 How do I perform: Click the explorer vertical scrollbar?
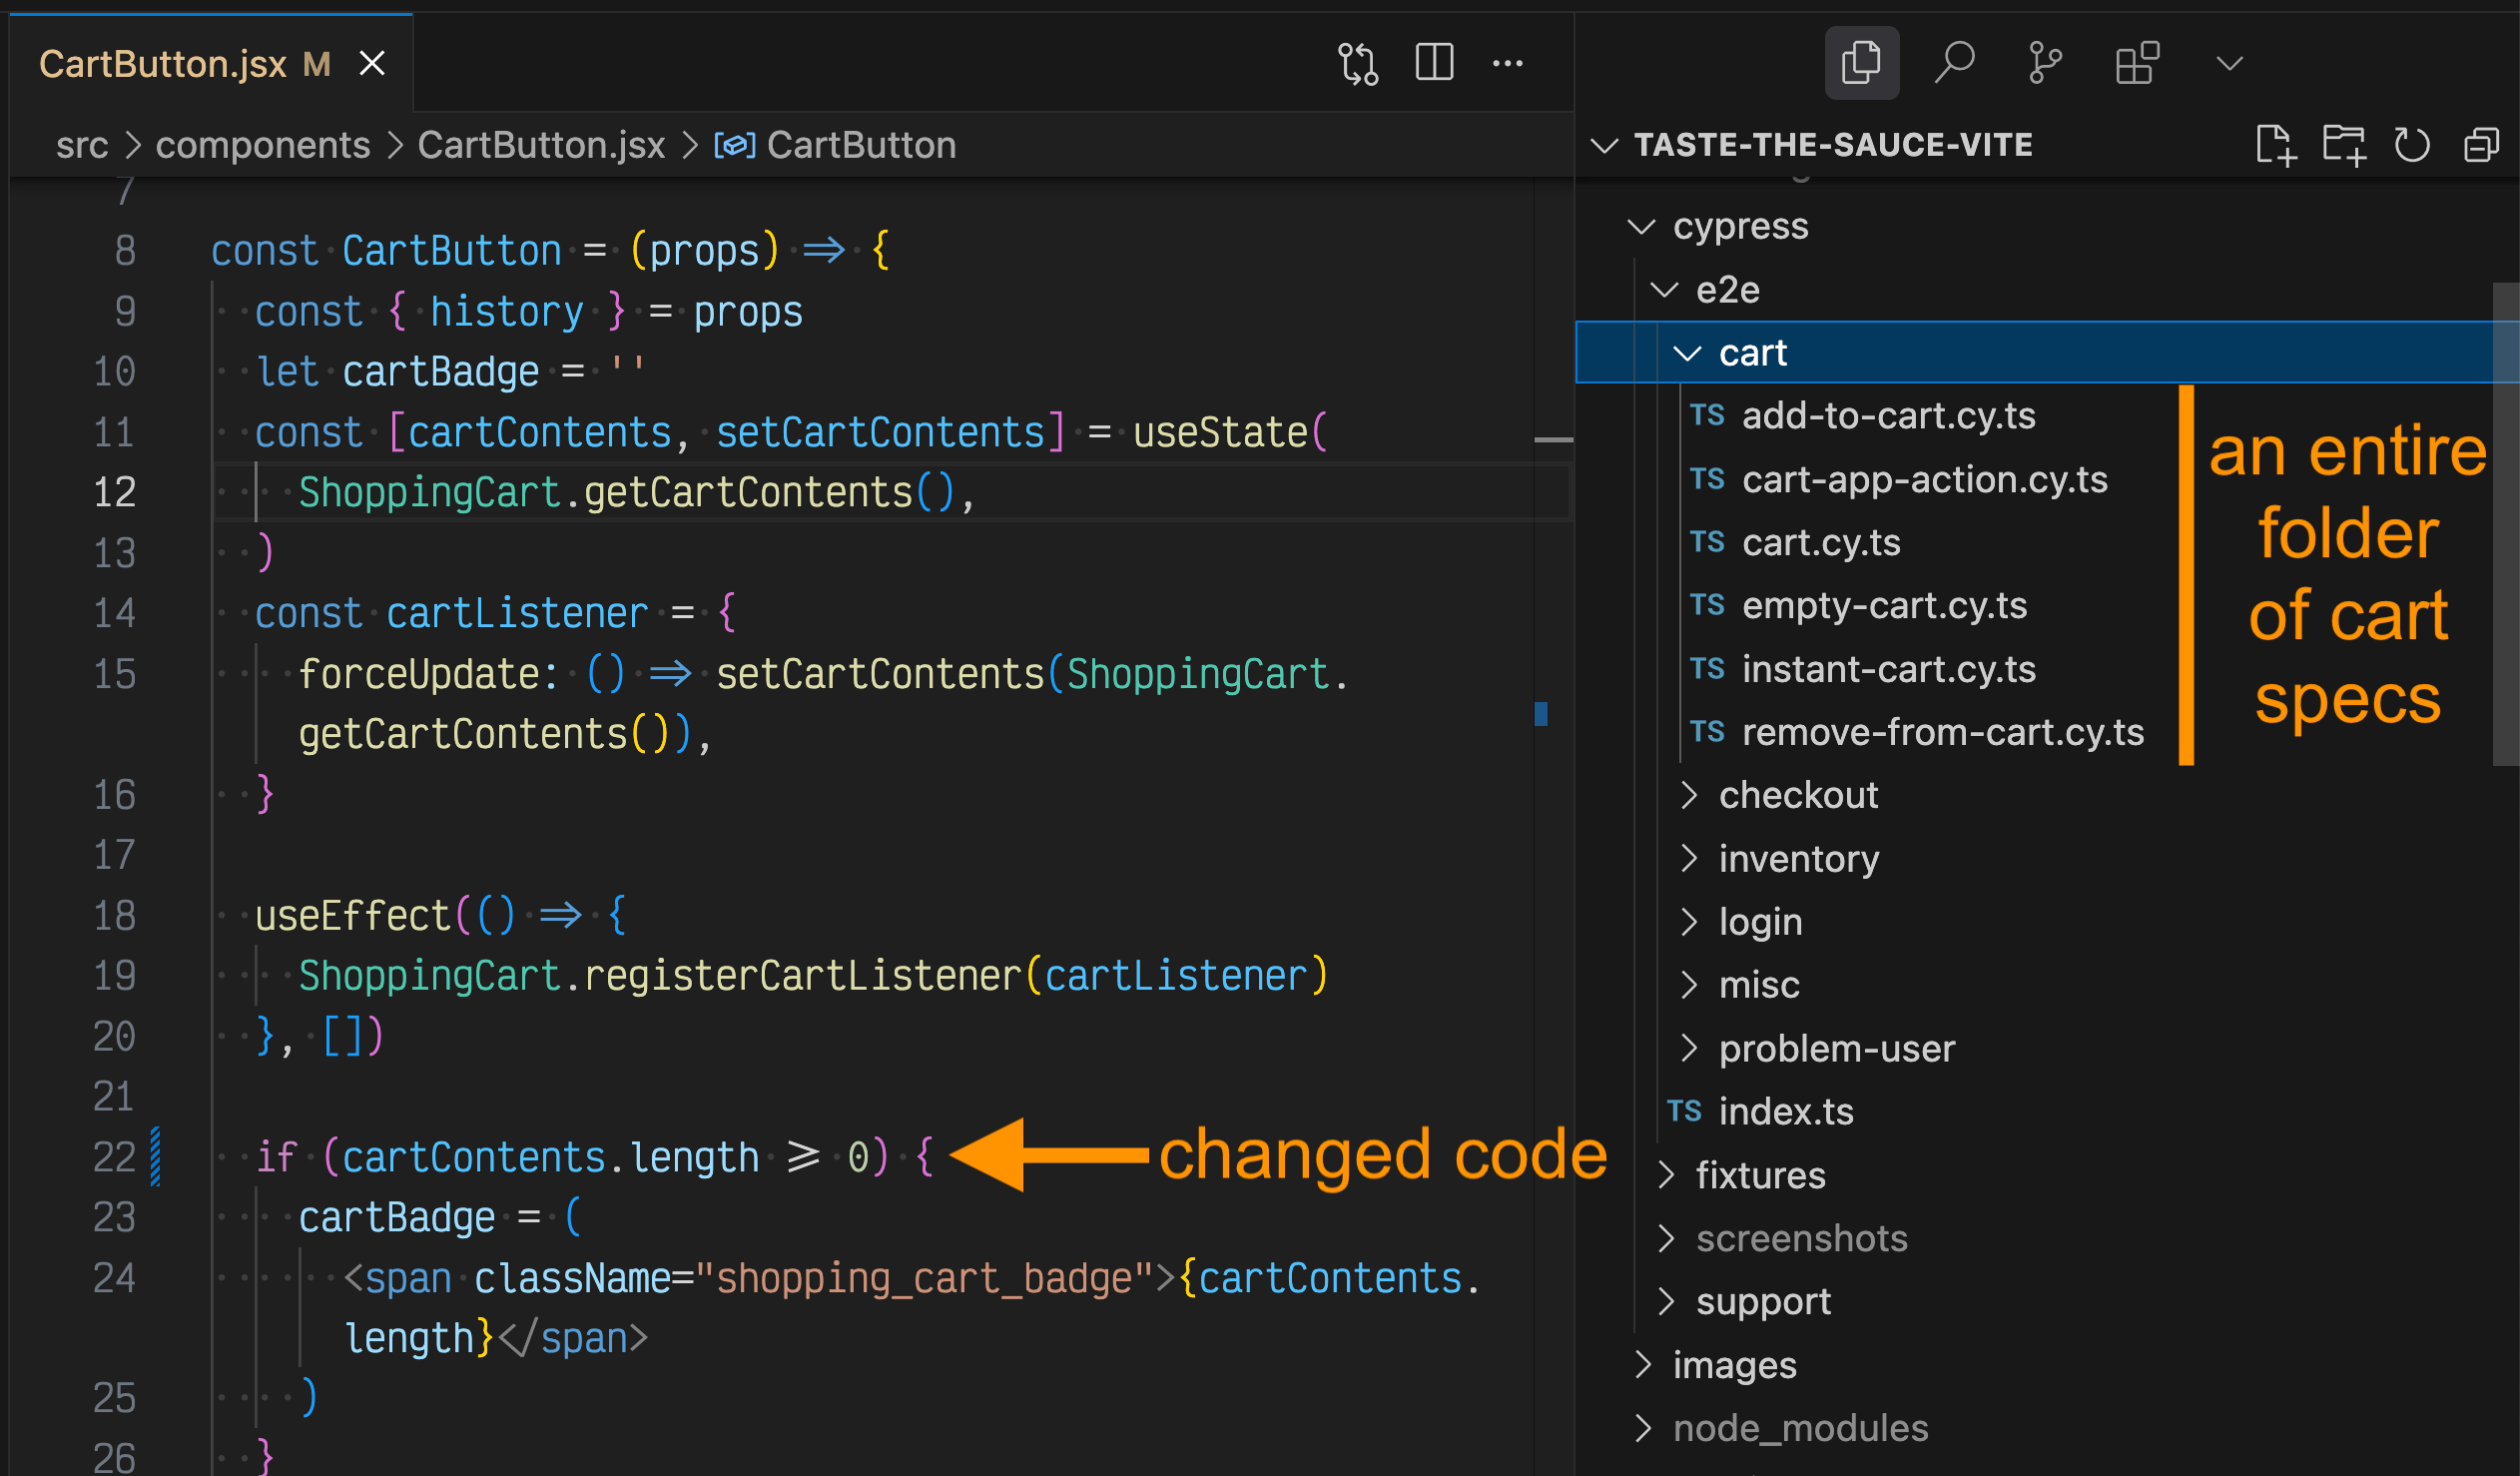click(x=2505, y=524)
